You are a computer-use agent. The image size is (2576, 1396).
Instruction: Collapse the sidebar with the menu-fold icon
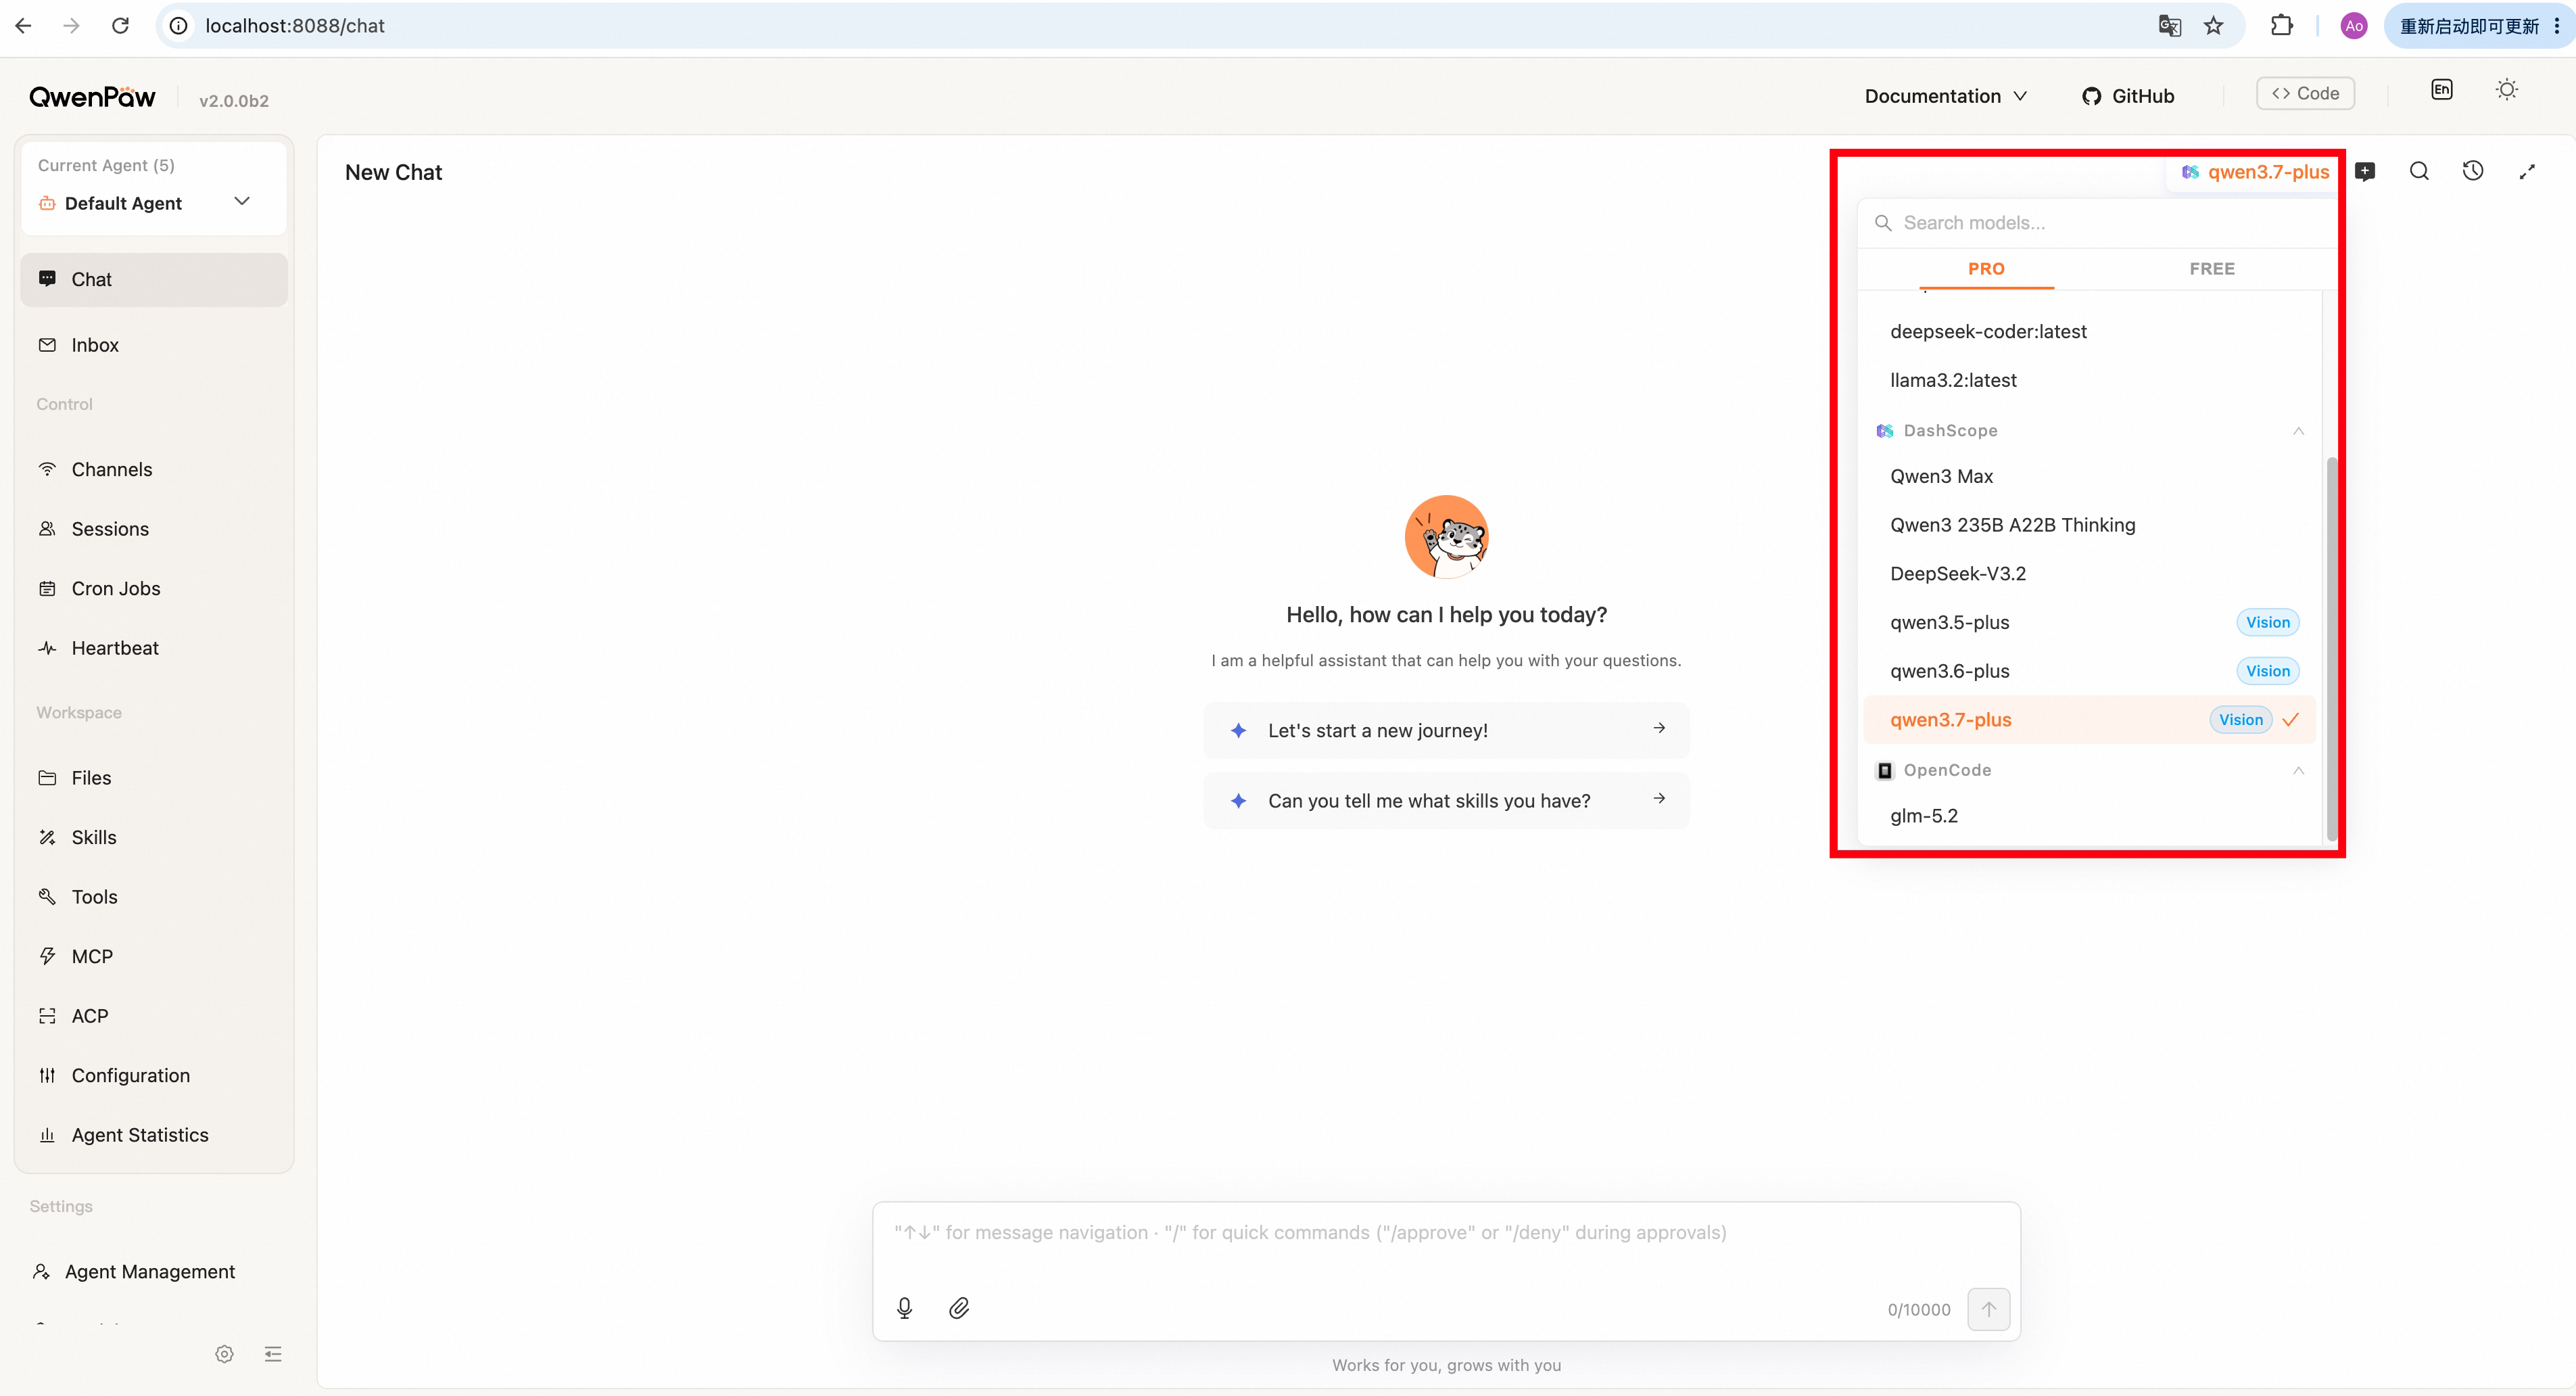click(273, 1354)
